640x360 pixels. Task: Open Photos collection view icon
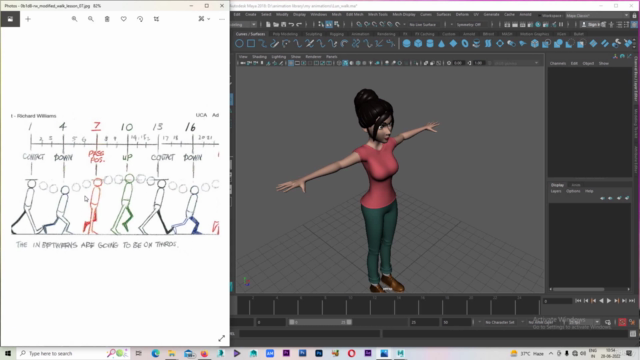[10, 19]
